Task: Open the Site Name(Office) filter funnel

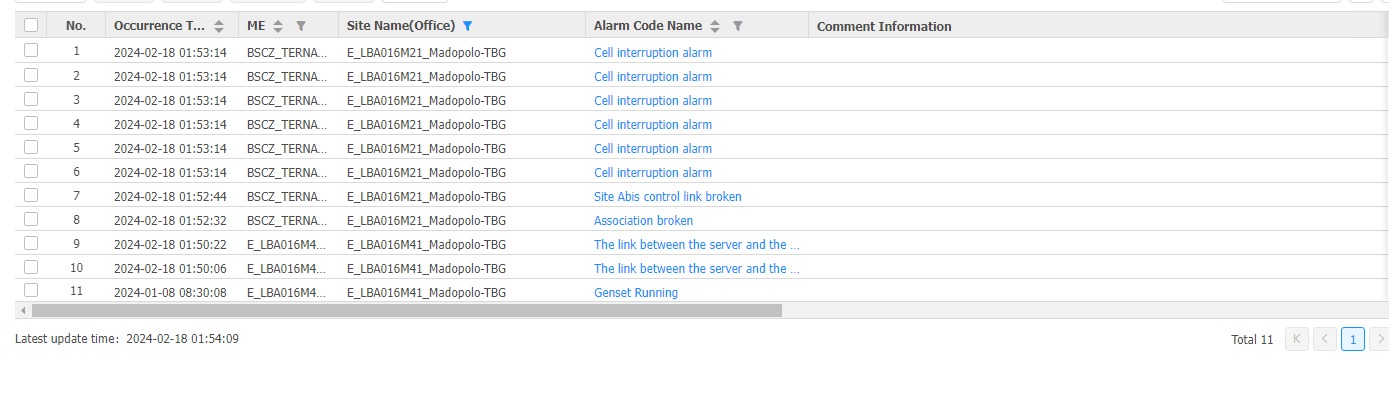Action: tap(468, 26)
